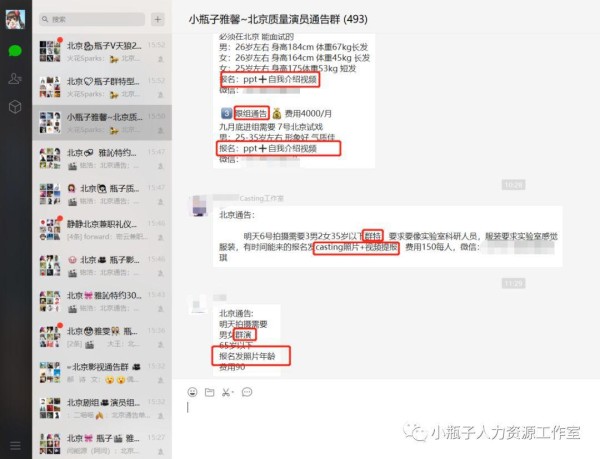Open the hamburger menu at bottom left
The height and width of the screenshot is (459, 600).
tap(15, 445)
